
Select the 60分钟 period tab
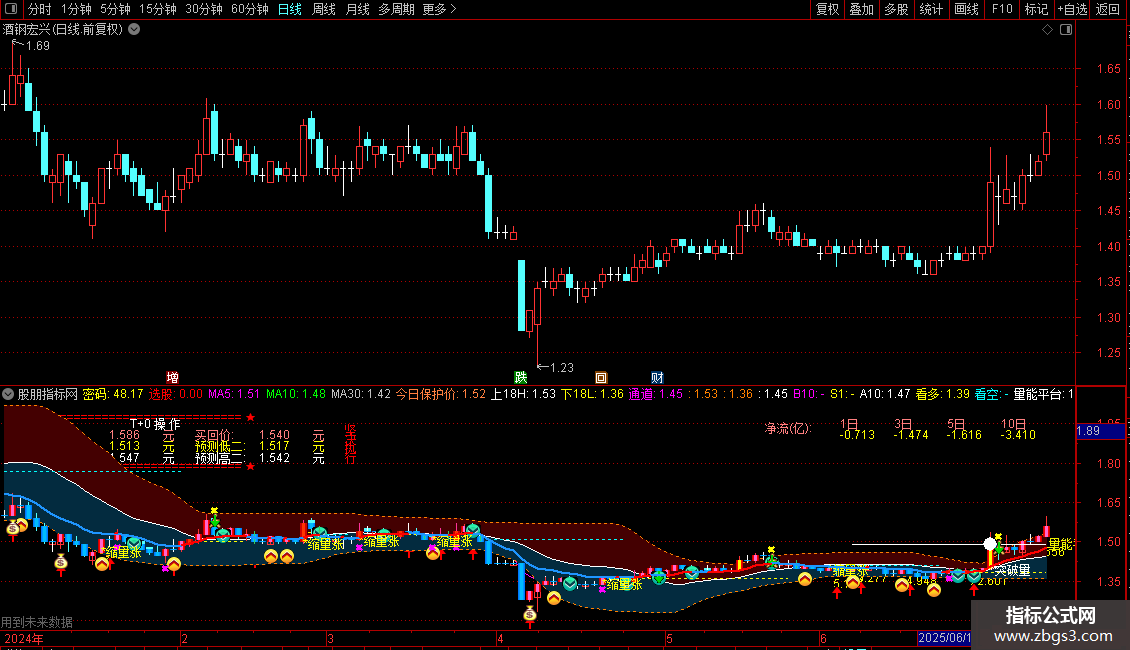[250, 9]
